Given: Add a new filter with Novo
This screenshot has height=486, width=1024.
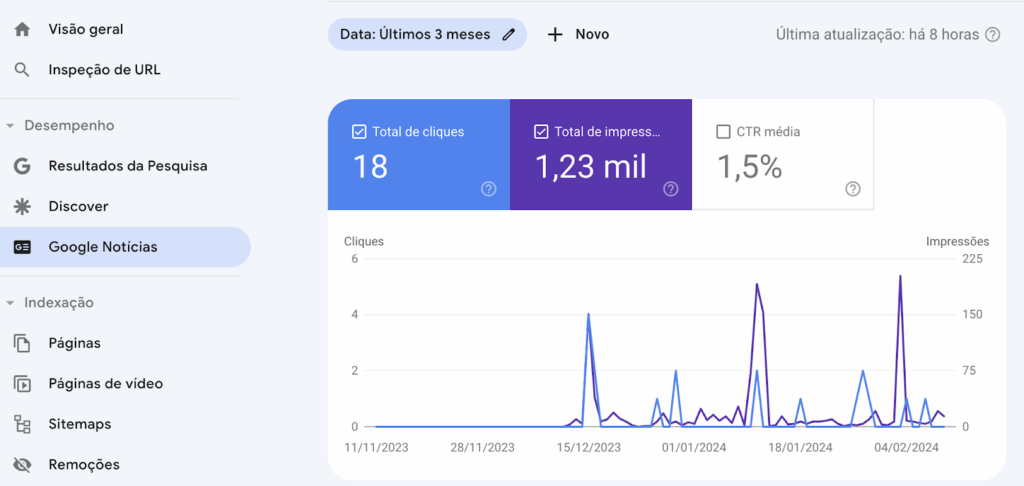Looking at the screenshot, I should pos(578,34).
